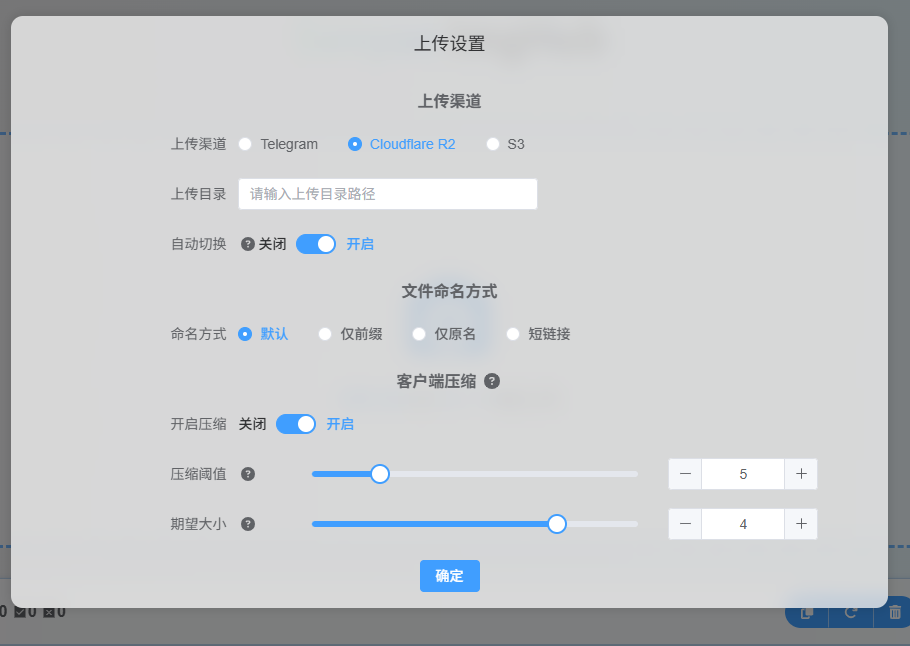Toggle the 自动切换 switch

click(316, 244)
